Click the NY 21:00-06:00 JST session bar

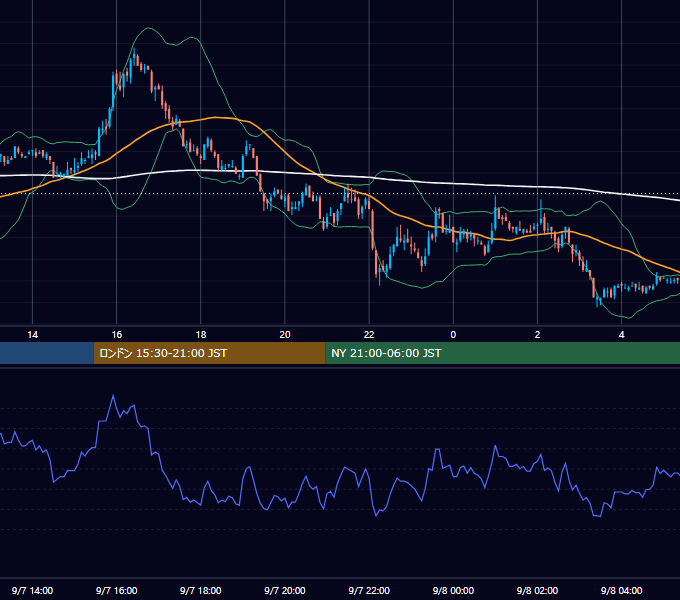click(502, 353)
